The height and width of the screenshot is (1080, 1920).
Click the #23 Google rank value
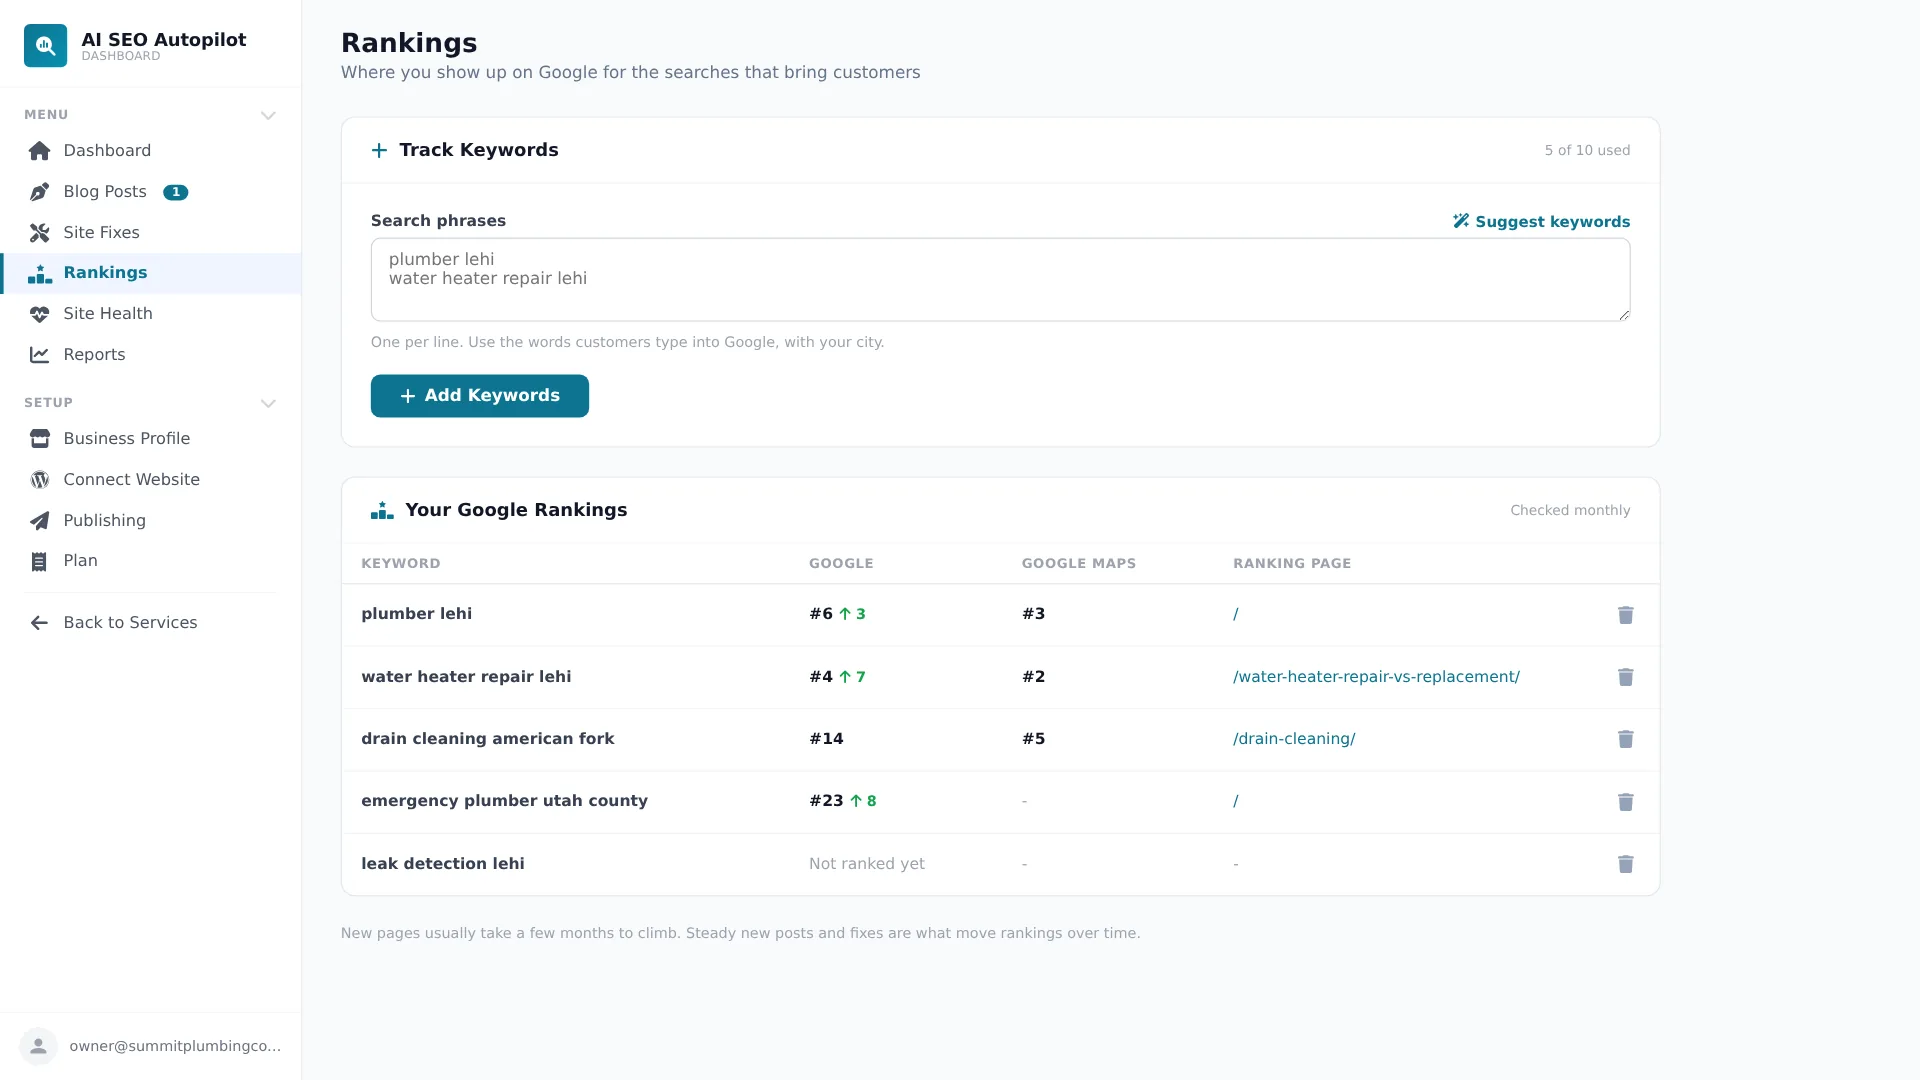click(826, 801)
